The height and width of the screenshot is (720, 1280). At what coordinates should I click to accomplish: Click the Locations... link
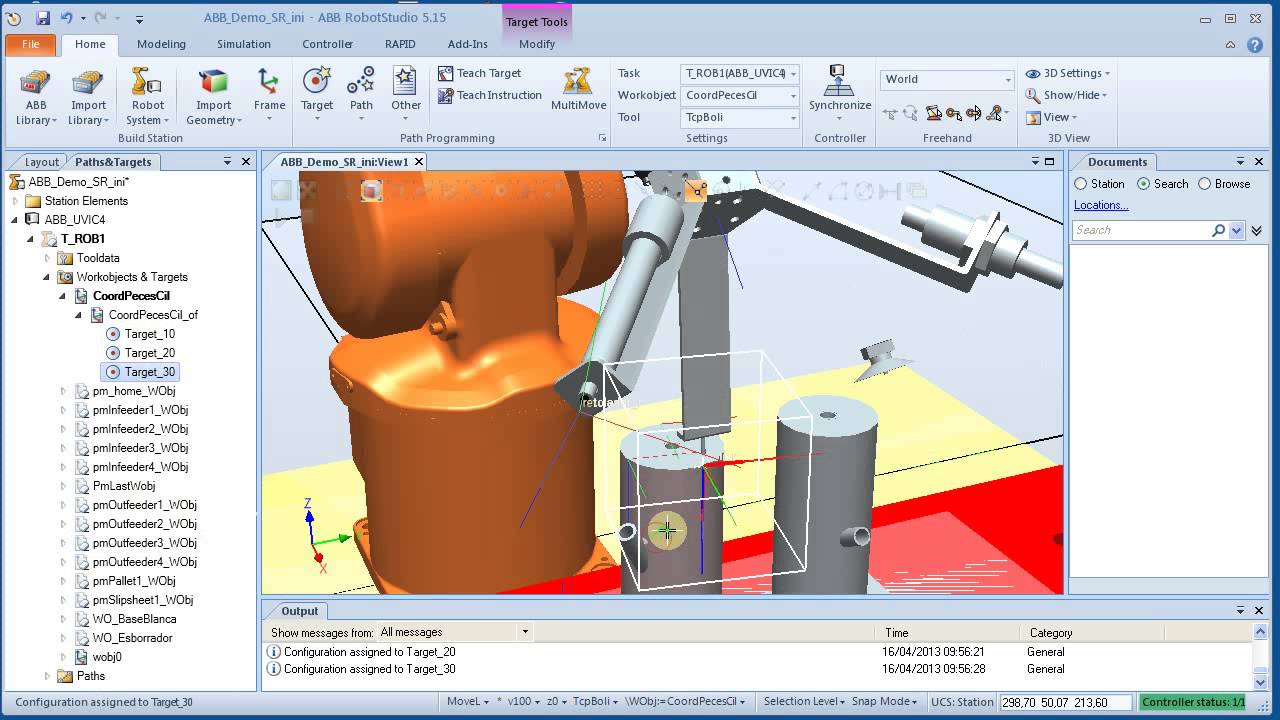1101,205
